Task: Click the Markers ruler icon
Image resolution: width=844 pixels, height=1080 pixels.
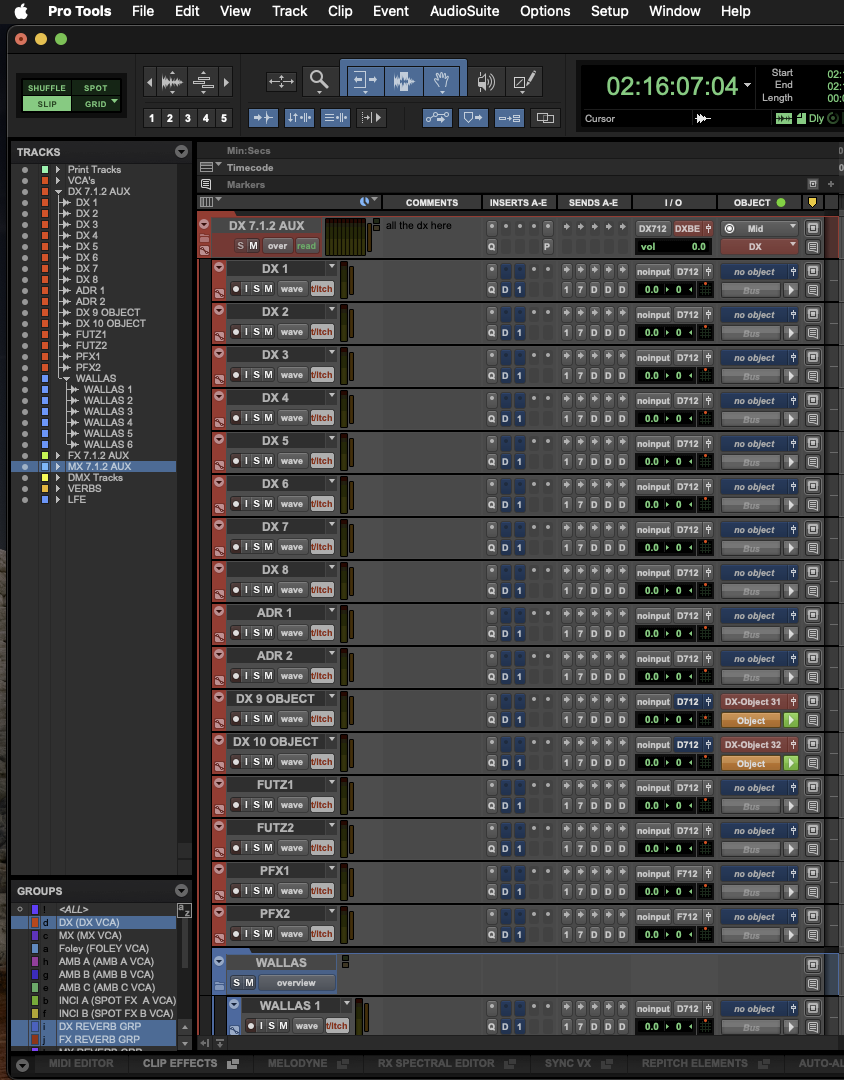Action: [206, 184]
